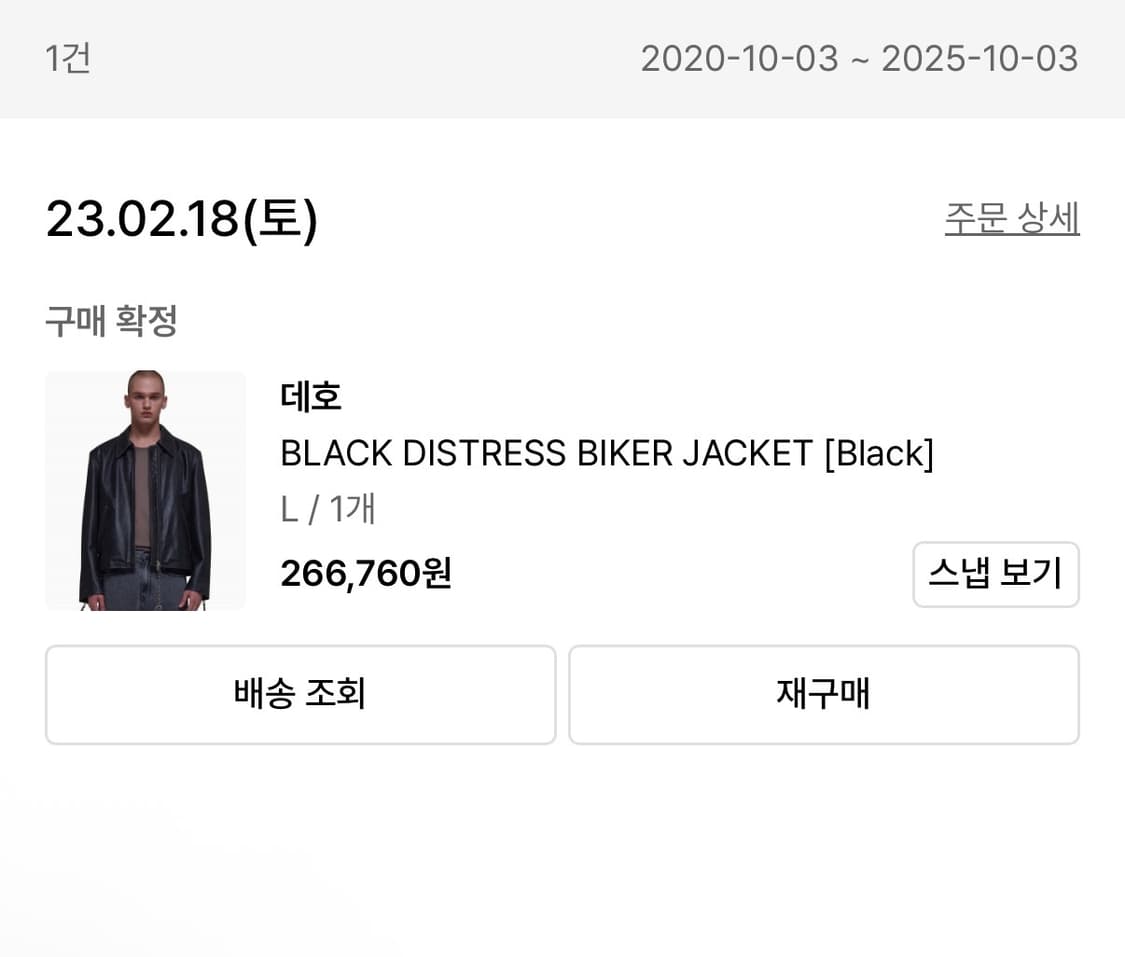
Task: Tap the L / 1개 option text
Action: 328,509
